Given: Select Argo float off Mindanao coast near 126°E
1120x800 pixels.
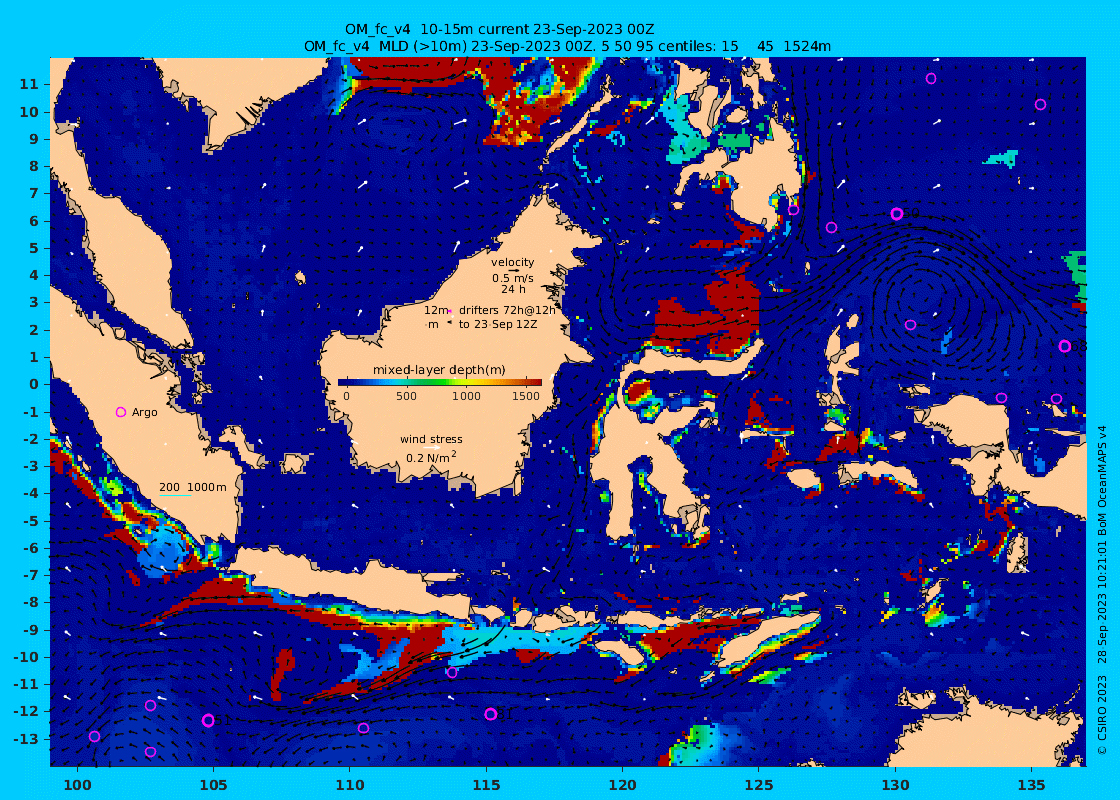Looking at the screenshot, I should click(793, 209).
